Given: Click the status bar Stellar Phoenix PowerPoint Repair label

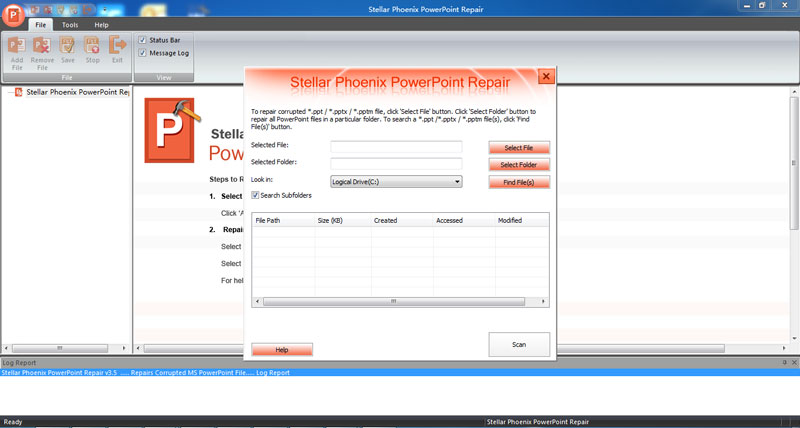Looking at the screenshot, I should [538, 422].
